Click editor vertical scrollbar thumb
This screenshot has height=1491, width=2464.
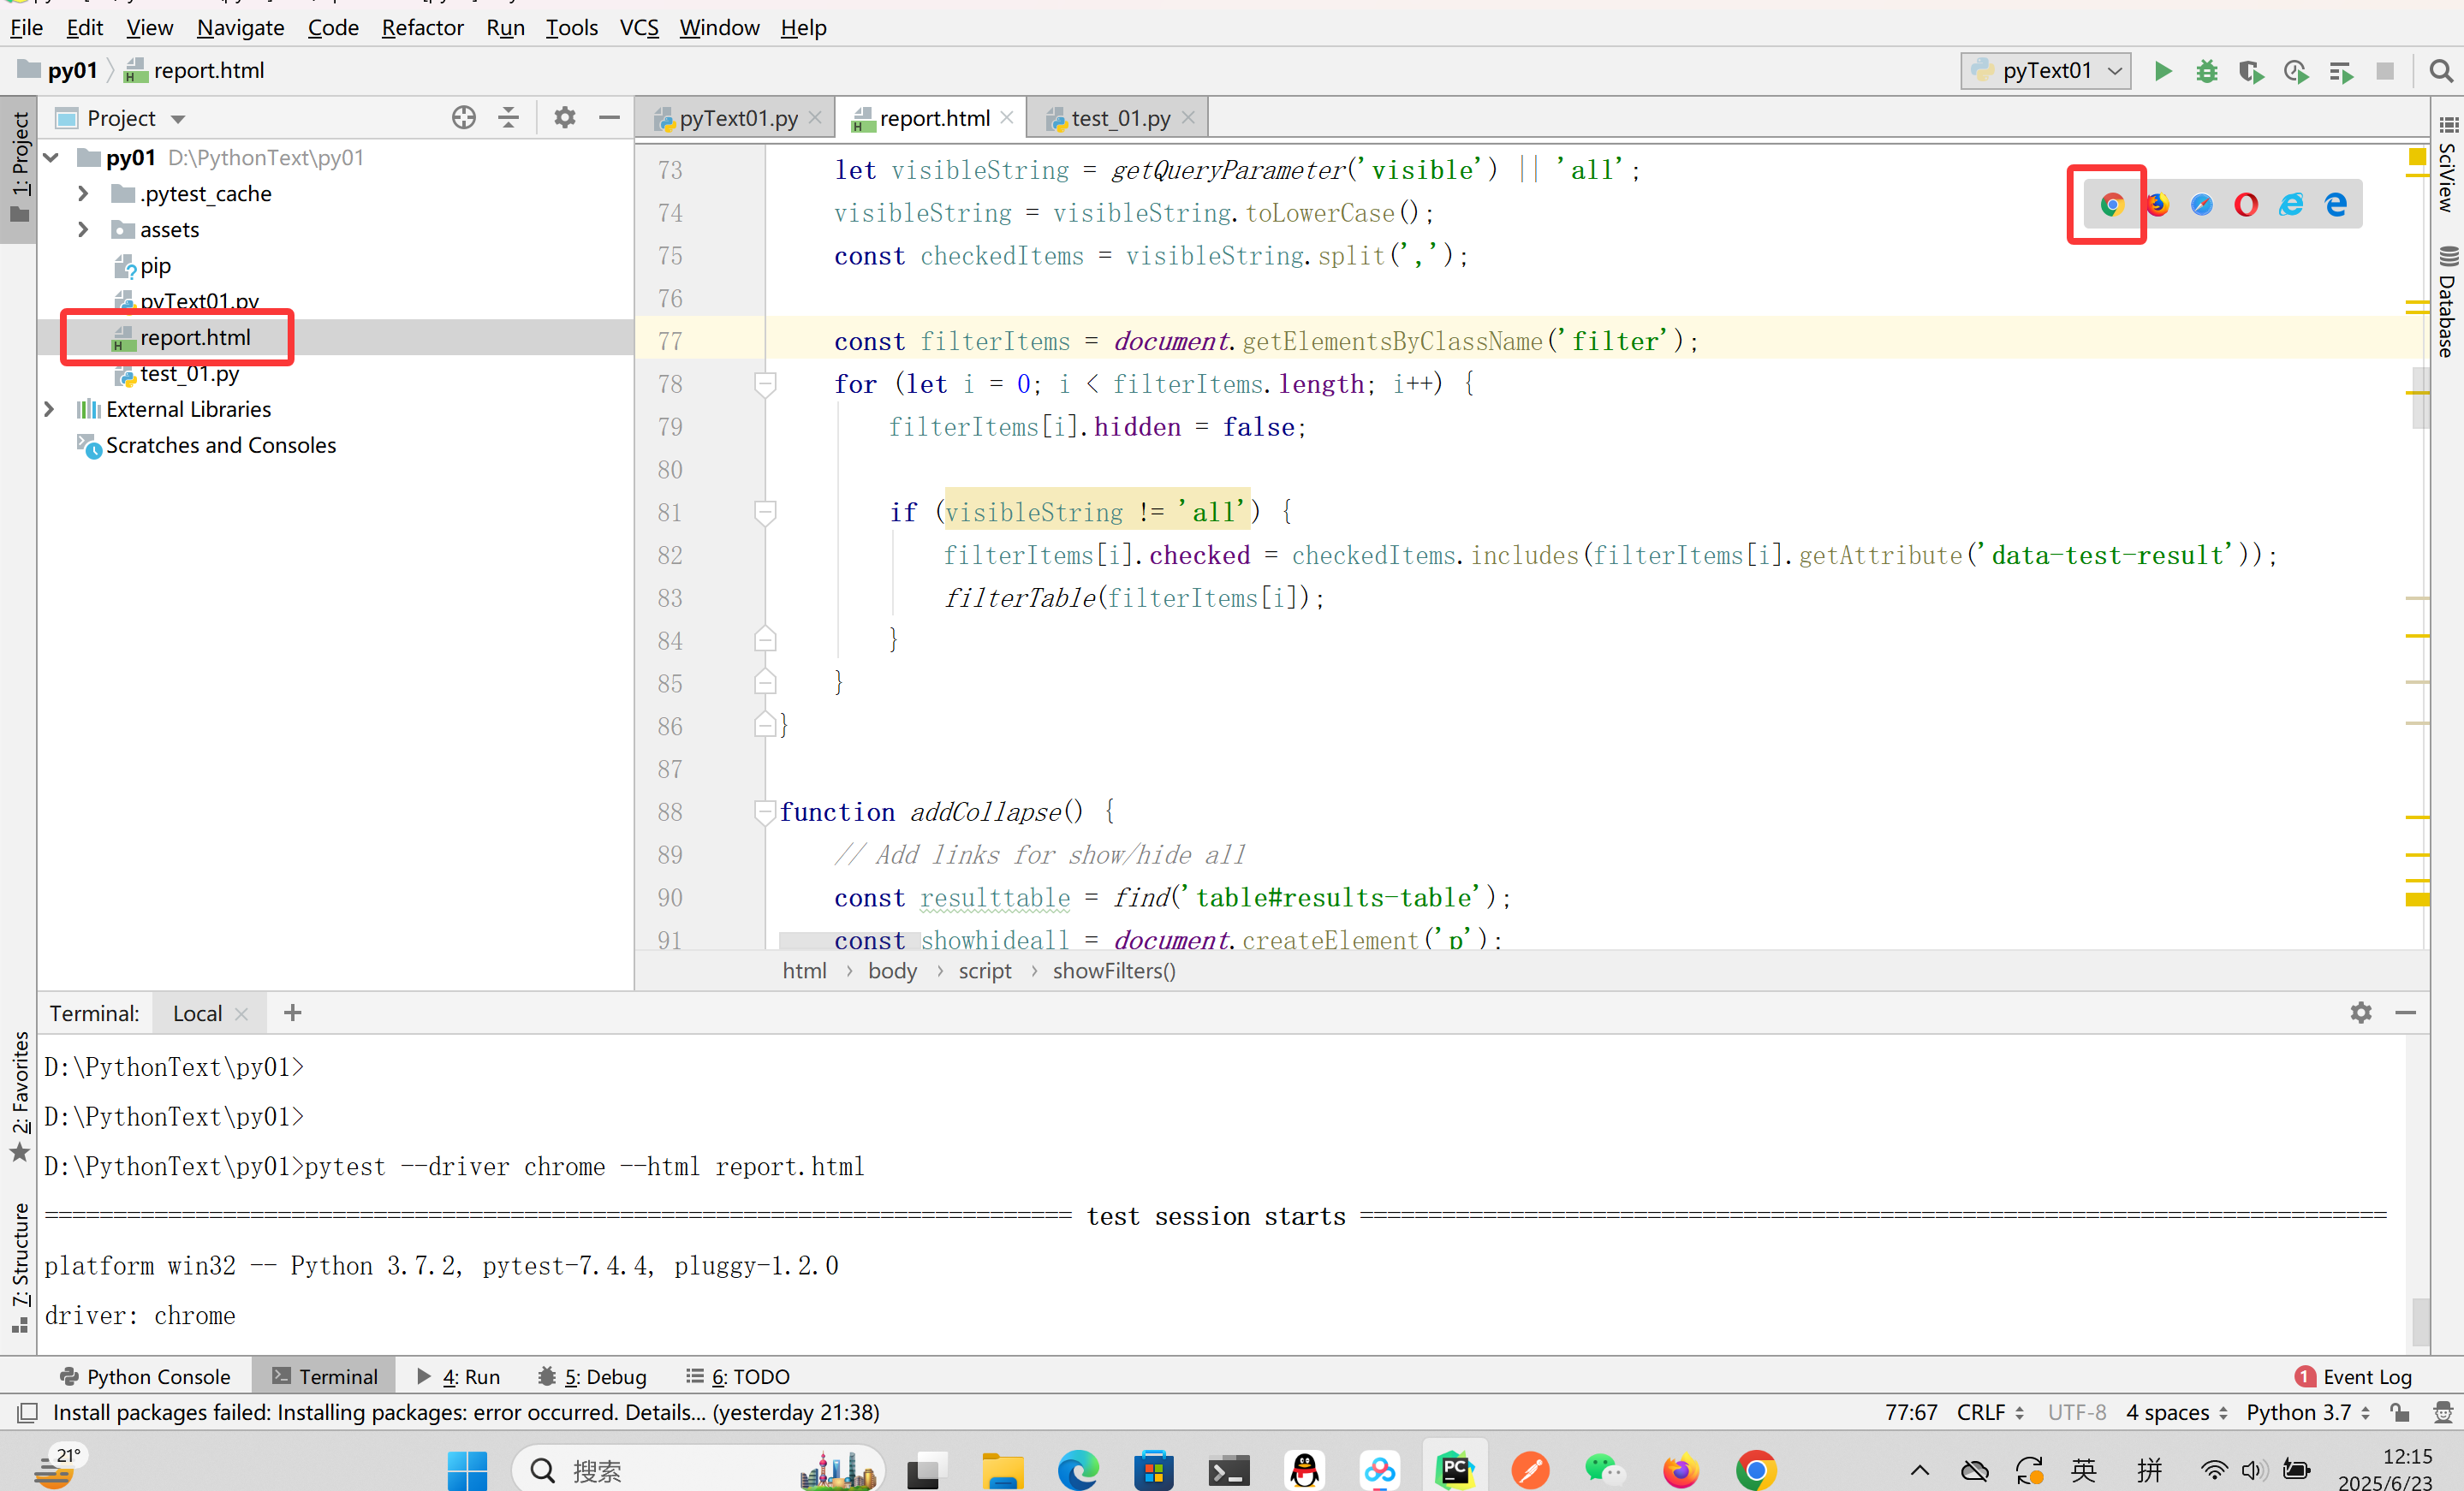pos(2420,397)
